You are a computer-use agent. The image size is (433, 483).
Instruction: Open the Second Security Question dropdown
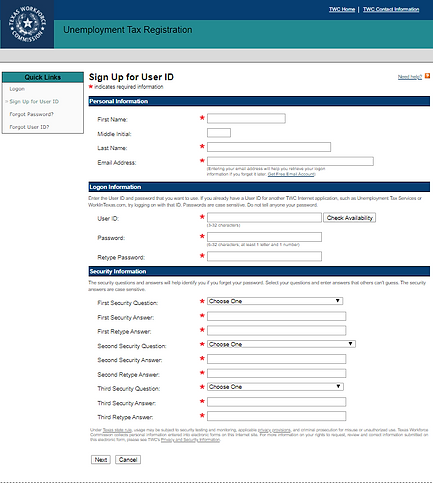pos(281,344)
